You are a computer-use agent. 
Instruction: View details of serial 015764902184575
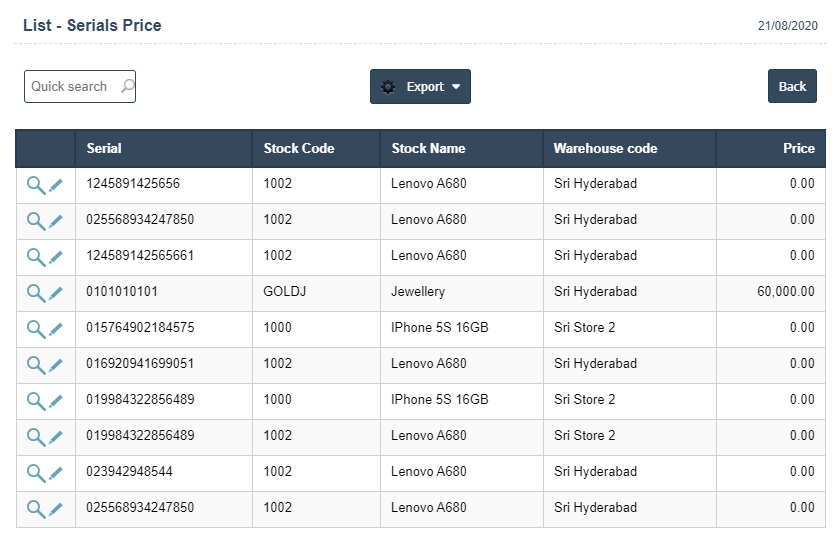point(35,329)
